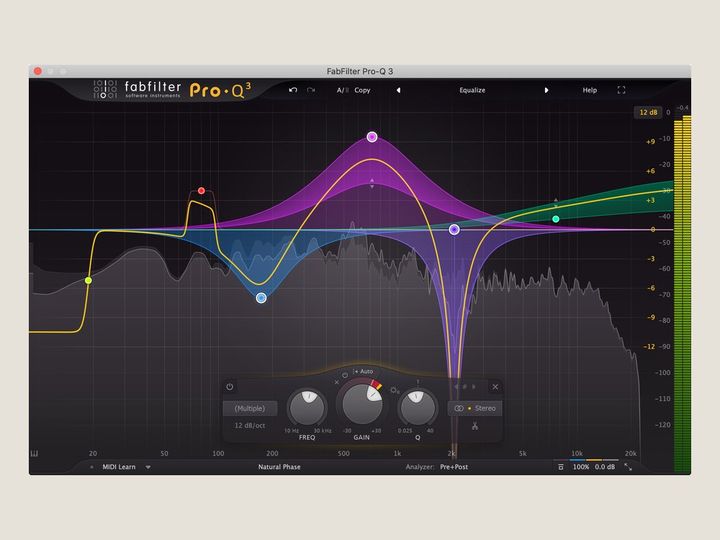
Task: Click the 0.0 dB output gain value
Action: (605, 467)
